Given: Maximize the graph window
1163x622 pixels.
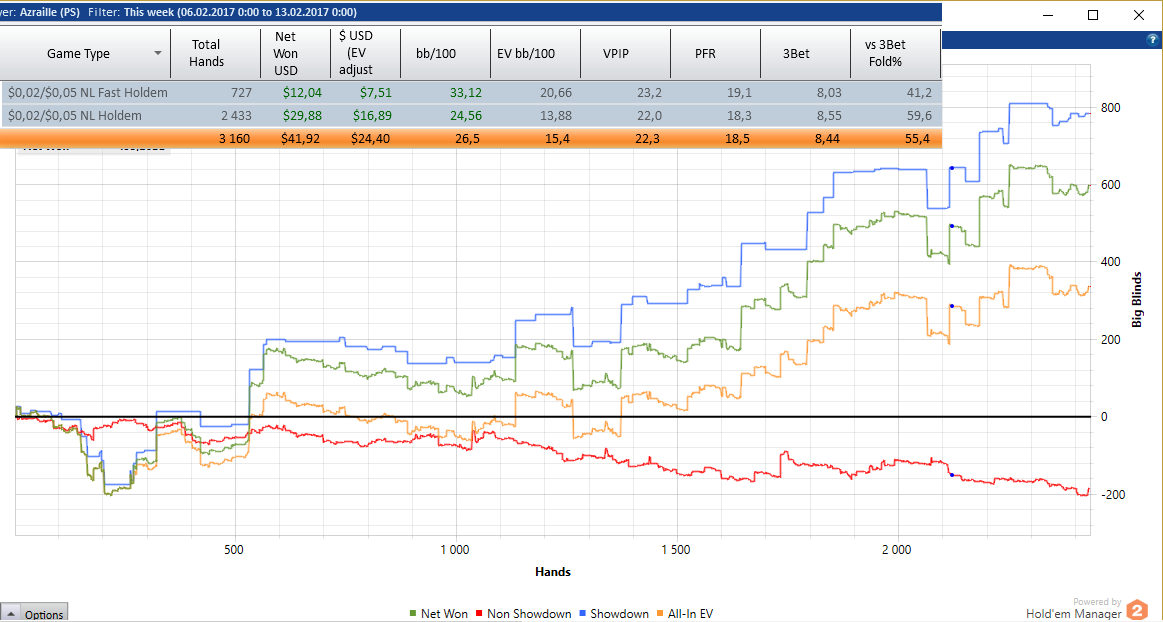Looking at the screenshot, I should 1093,15.
